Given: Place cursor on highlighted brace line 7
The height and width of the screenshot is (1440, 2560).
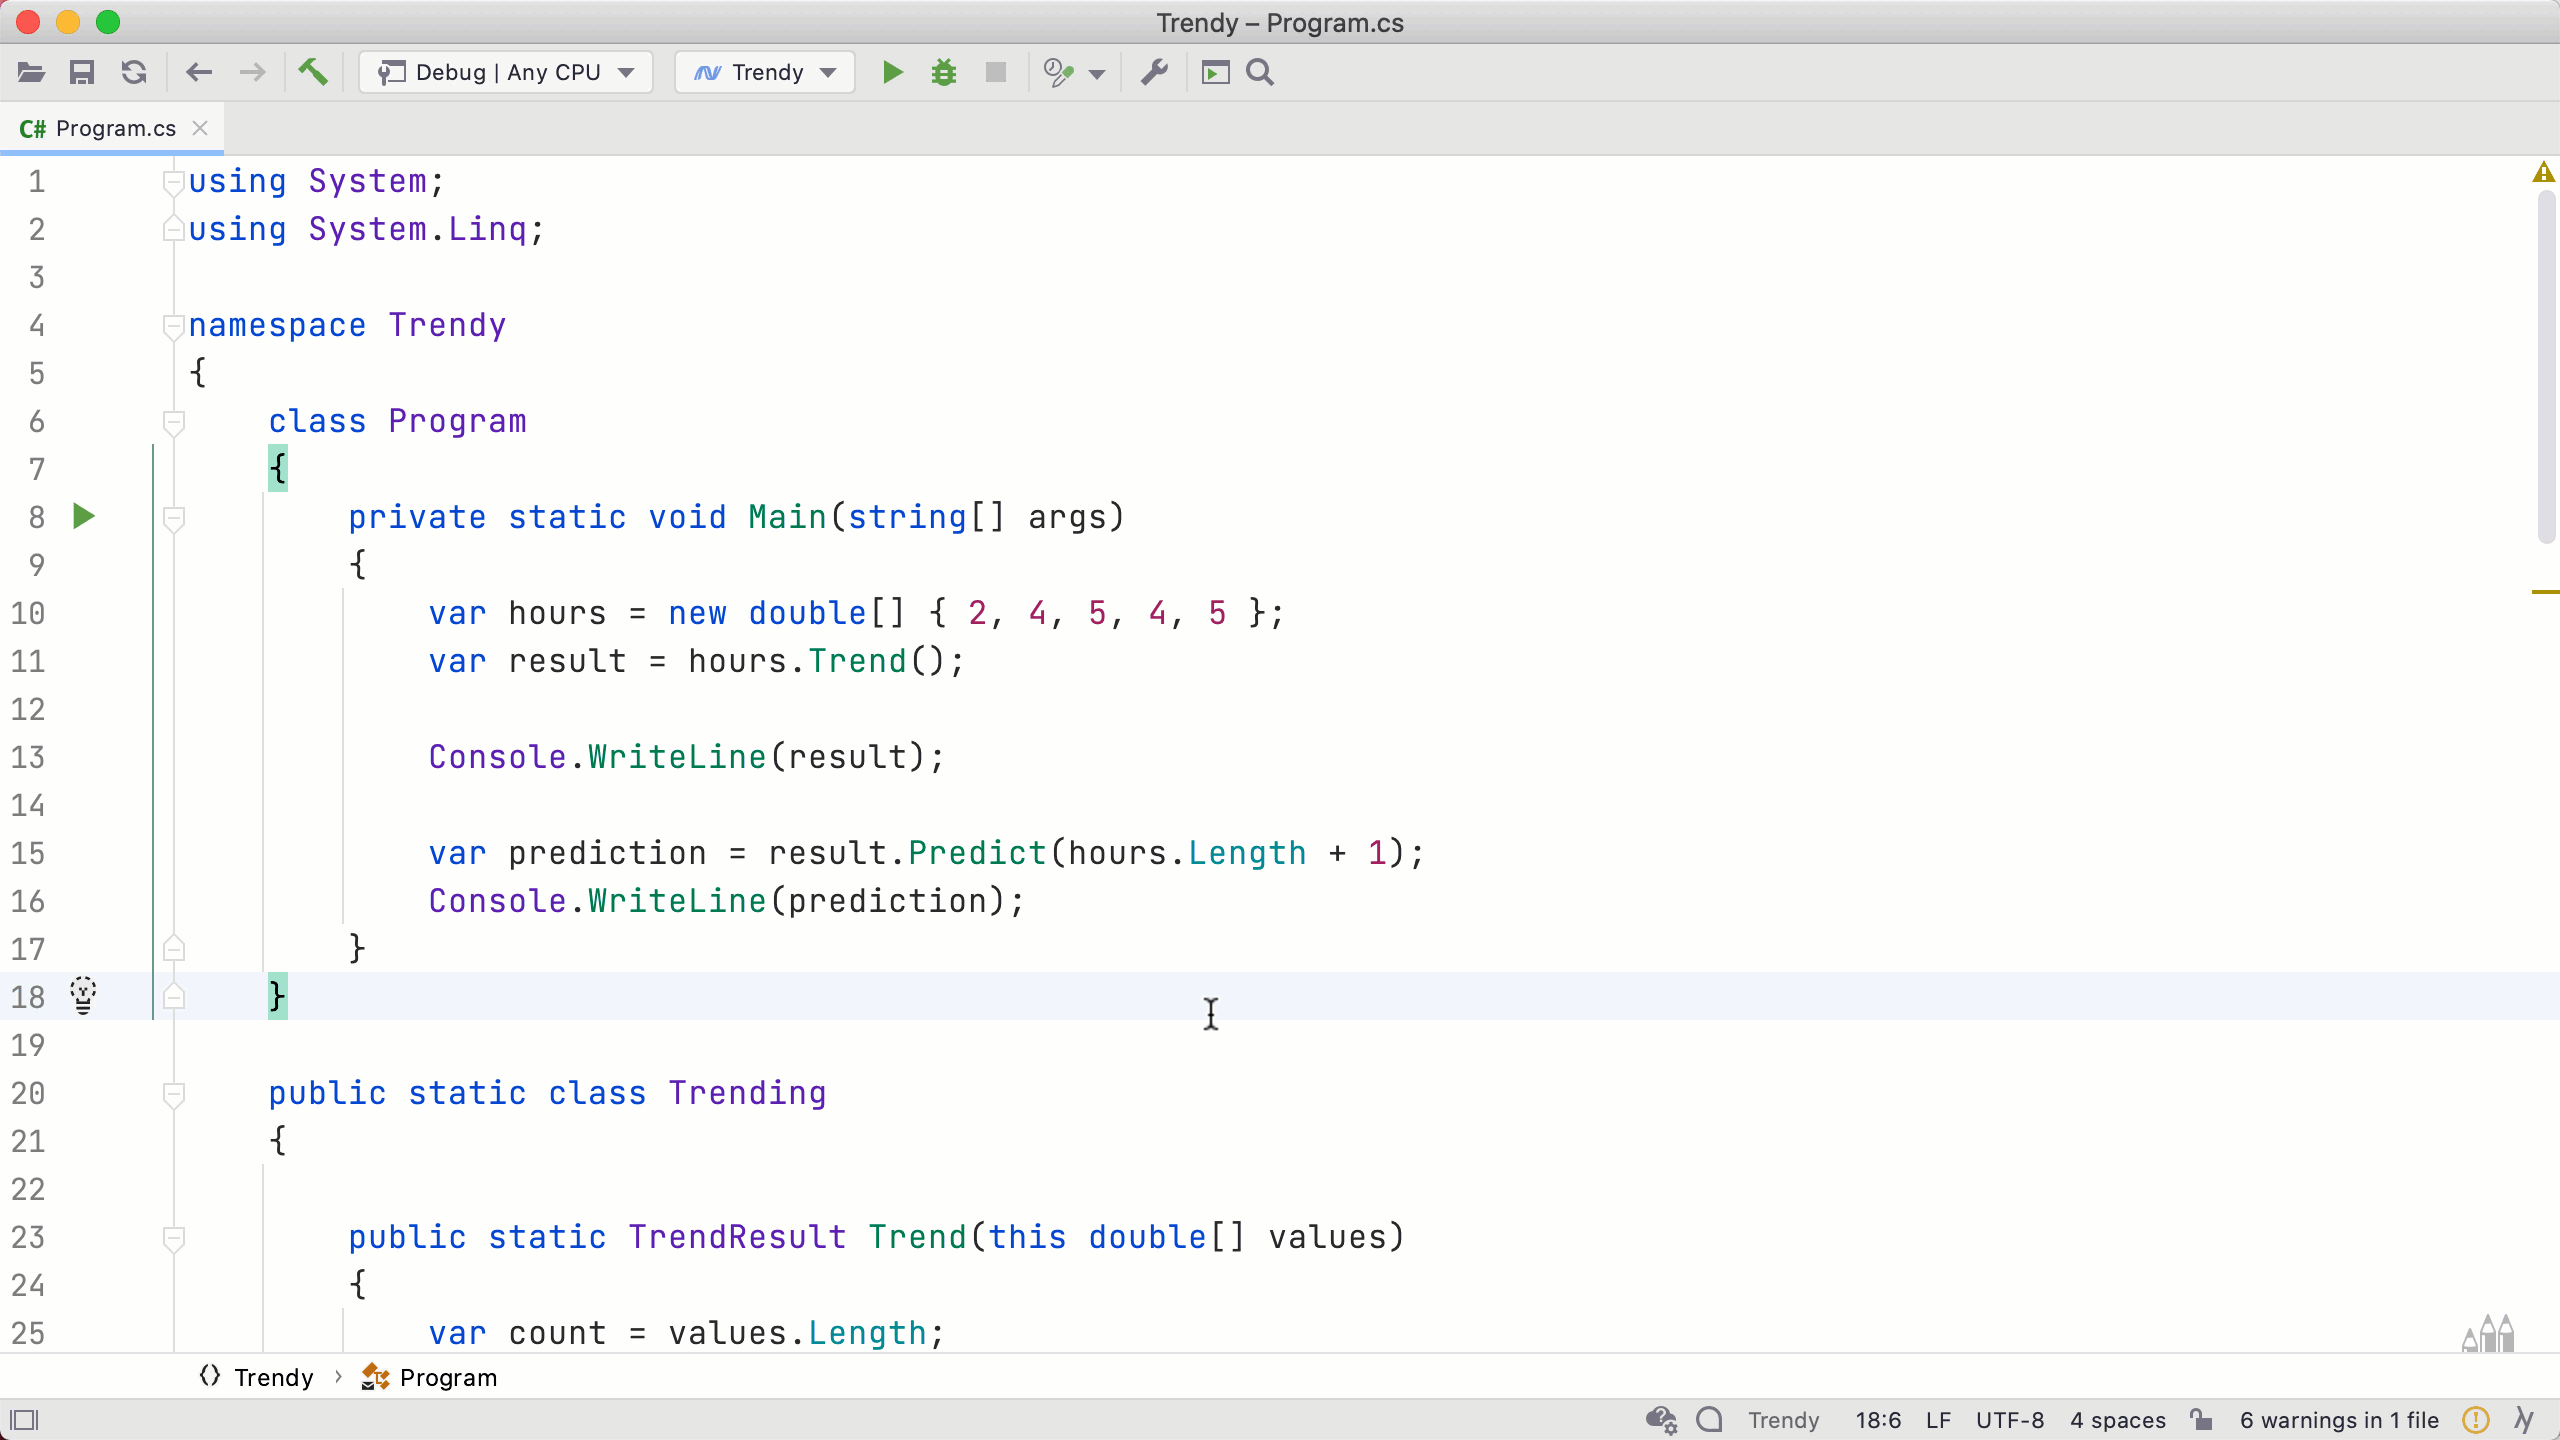Looking at the screenshot, I should pos(278,468).
